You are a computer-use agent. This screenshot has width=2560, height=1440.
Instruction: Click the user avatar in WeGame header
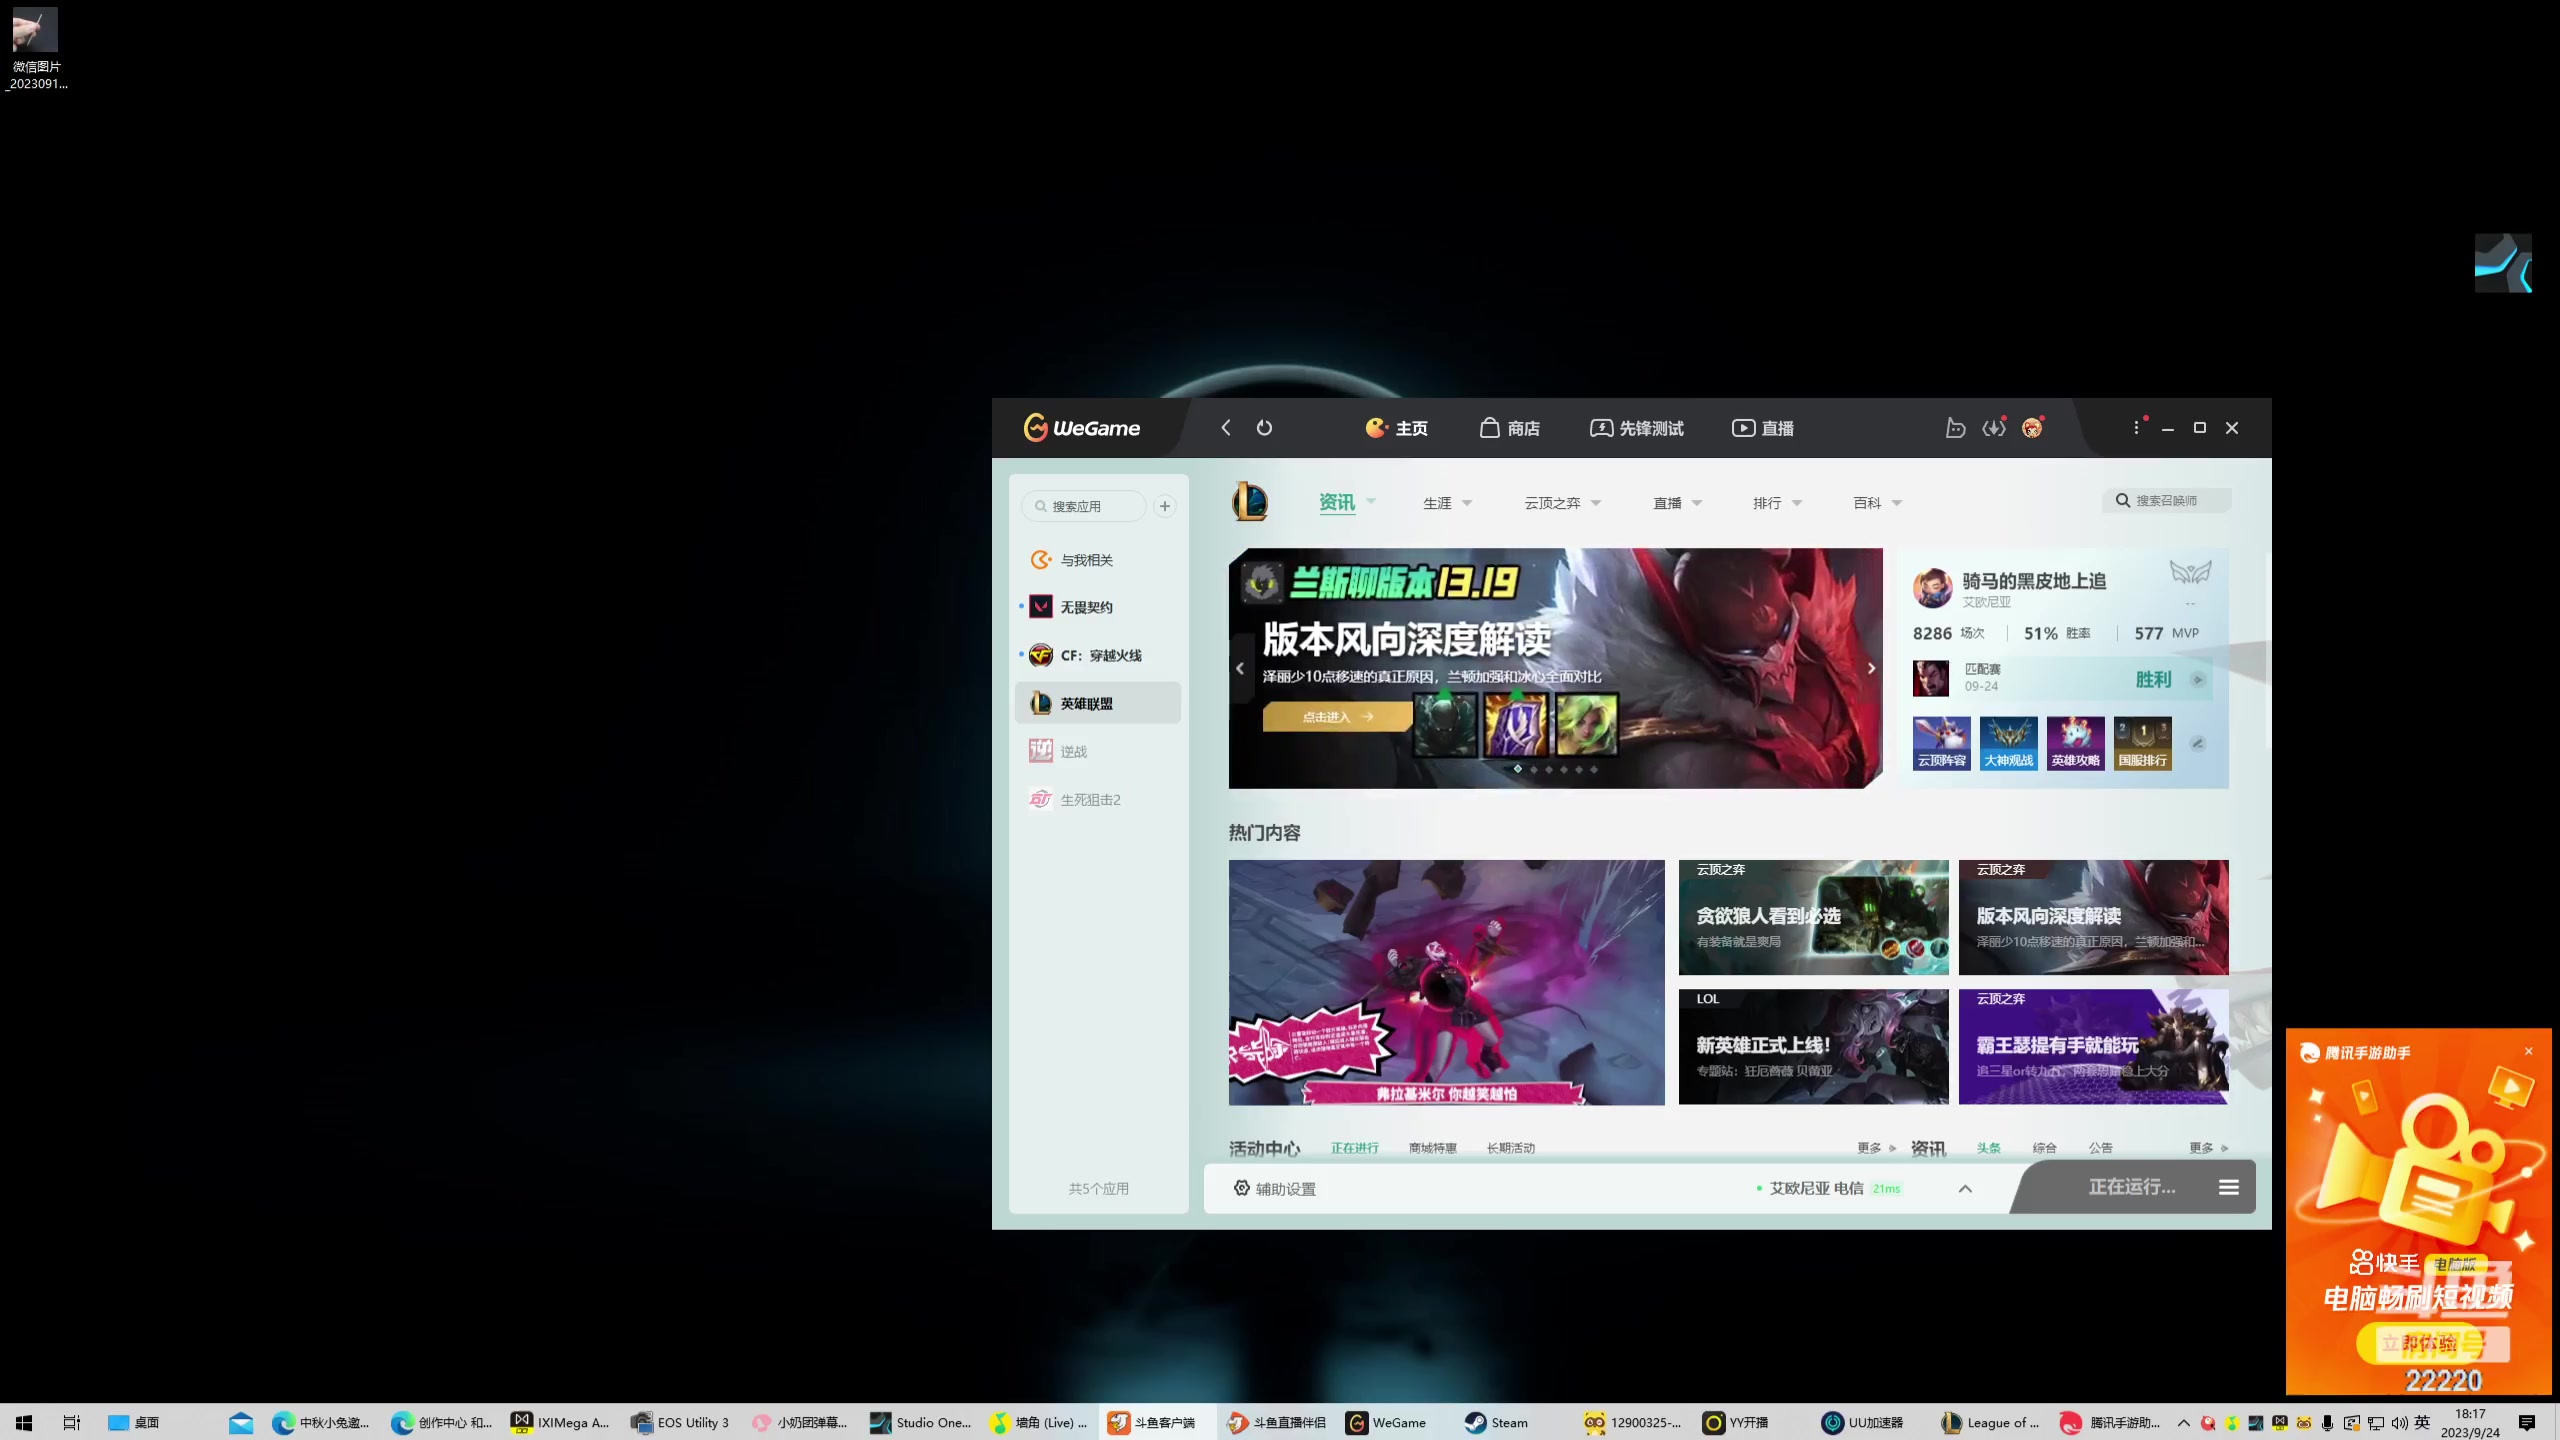pyautogui.click(x=2032, y=428)
